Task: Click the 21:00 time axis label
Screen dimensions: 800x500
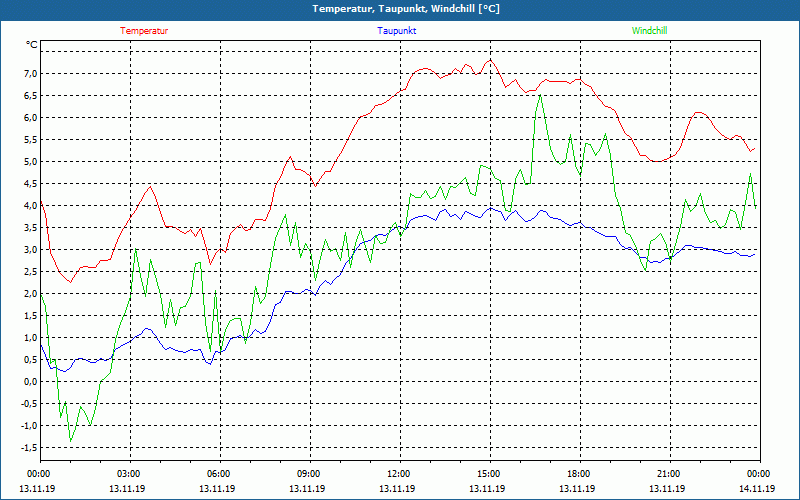Action: point(670,474)
